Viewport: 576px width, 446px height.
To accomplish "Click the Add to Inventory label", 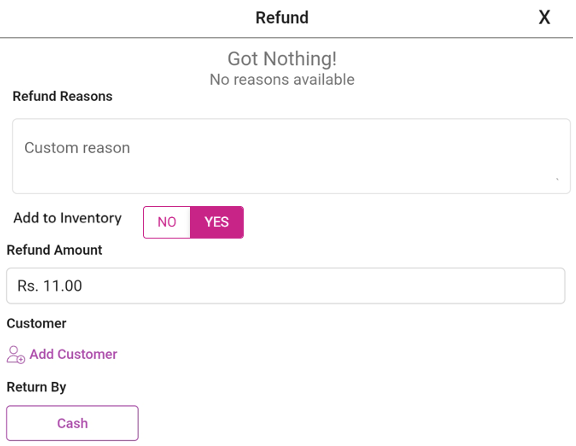I will tap(68, 218).
